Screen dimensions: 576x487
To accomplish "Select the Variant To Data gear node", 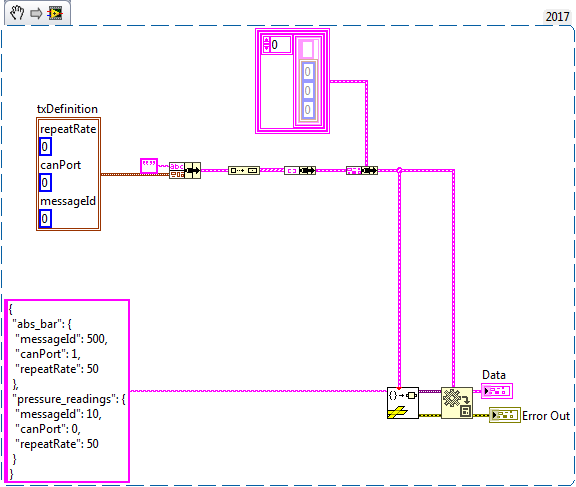I will [x=457, y=403].
